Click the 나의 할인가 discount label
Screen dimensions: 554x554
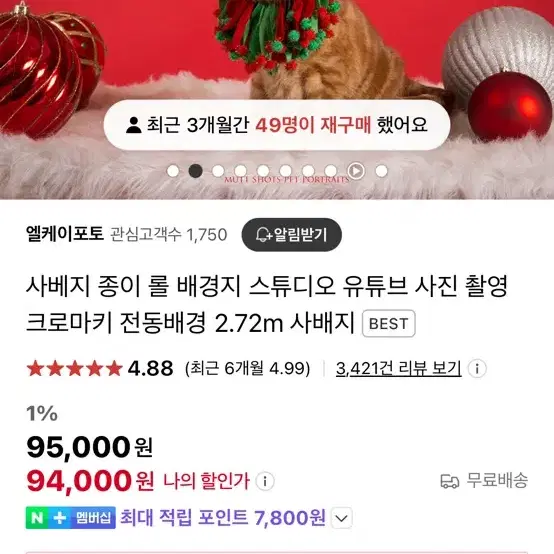[206, 481]
